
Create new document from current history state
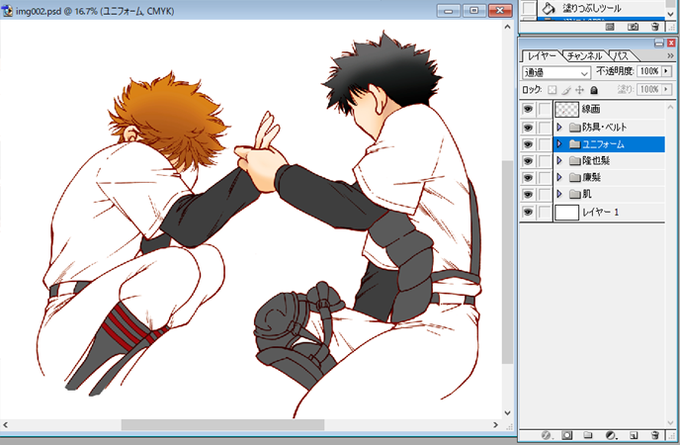pyautogui.click(x=610, y=27)
